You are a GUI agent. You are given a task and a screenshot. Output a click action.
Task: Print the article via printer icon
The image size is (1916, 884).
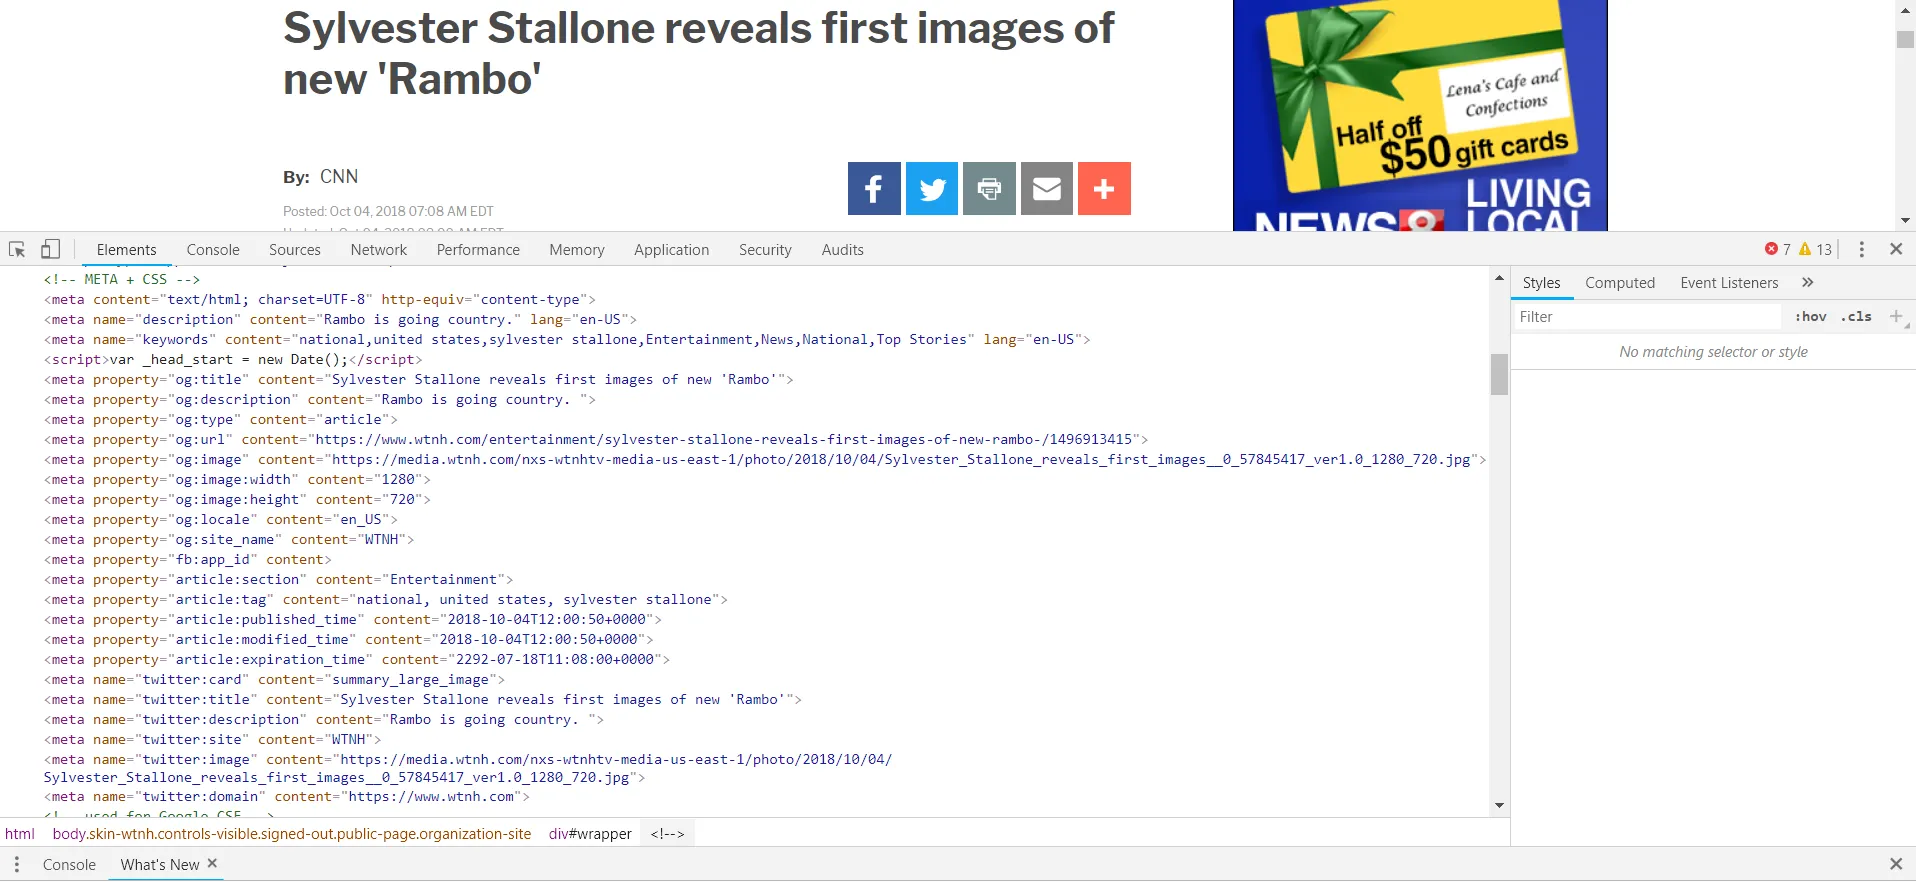pos(989,189)
